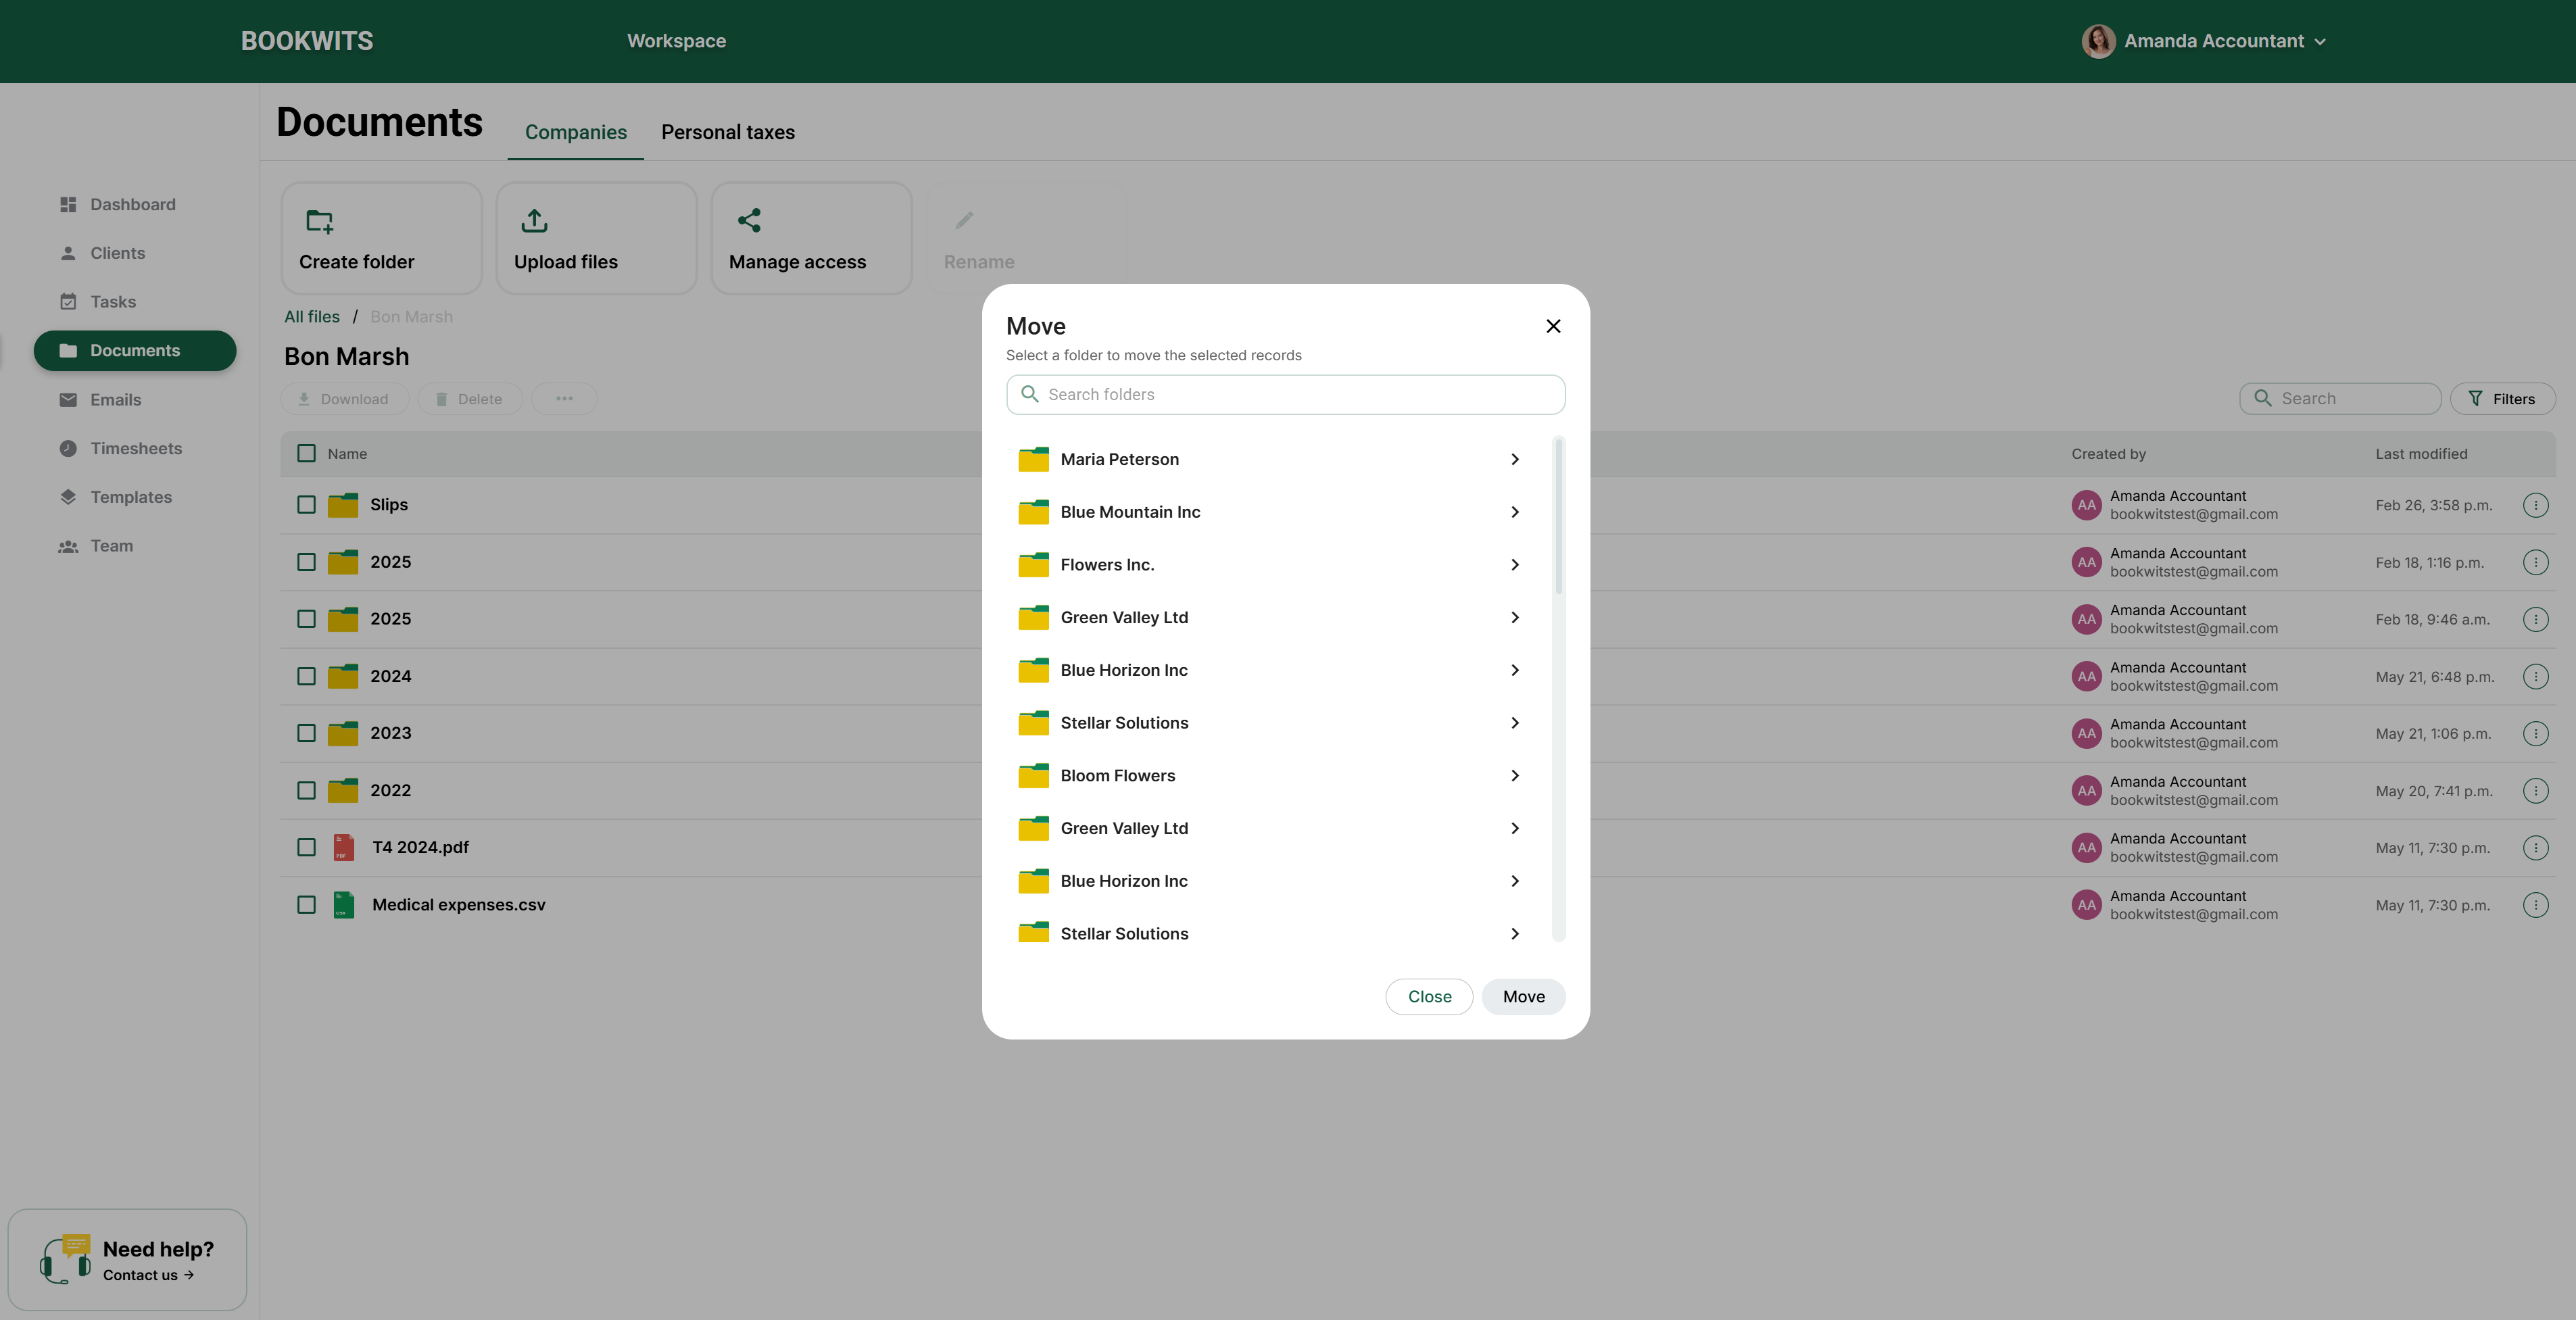Click the Filters funnel icon
Viewport: 2576px width, 1320px height.
(x=2475, y=399)
